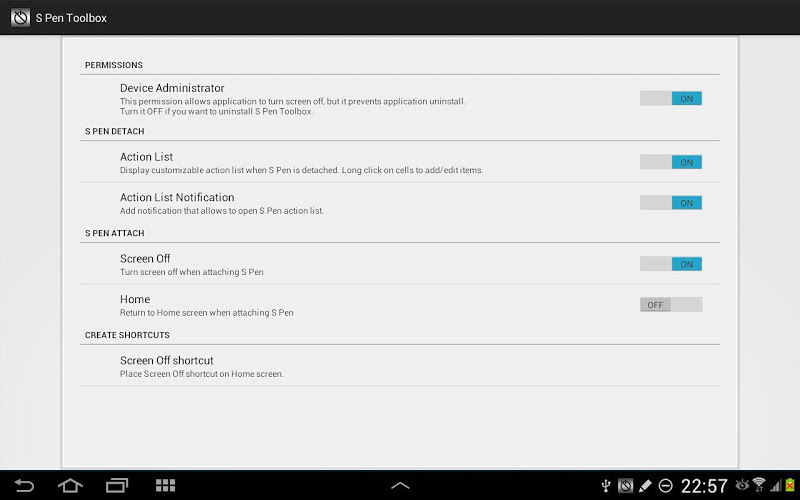Disable the Action List toggle
800x500 pixels.
[671, 162]
